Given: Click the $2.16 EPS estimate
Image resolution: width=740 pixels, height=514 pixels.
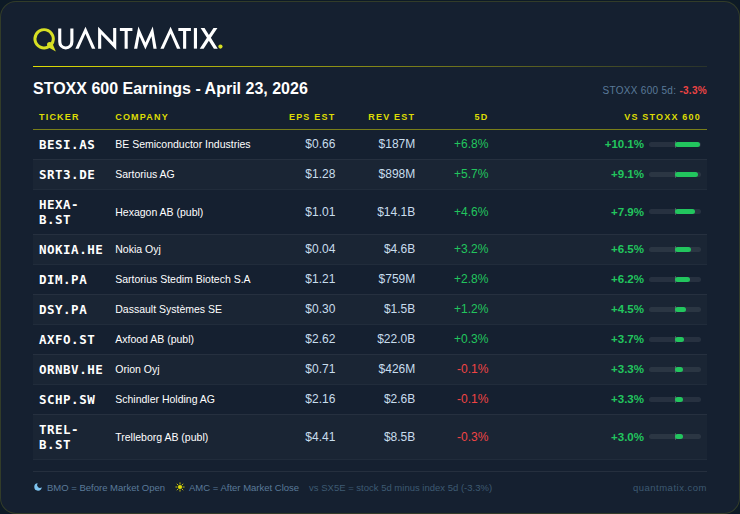Looking at the screenshot, I should point(320,398).
